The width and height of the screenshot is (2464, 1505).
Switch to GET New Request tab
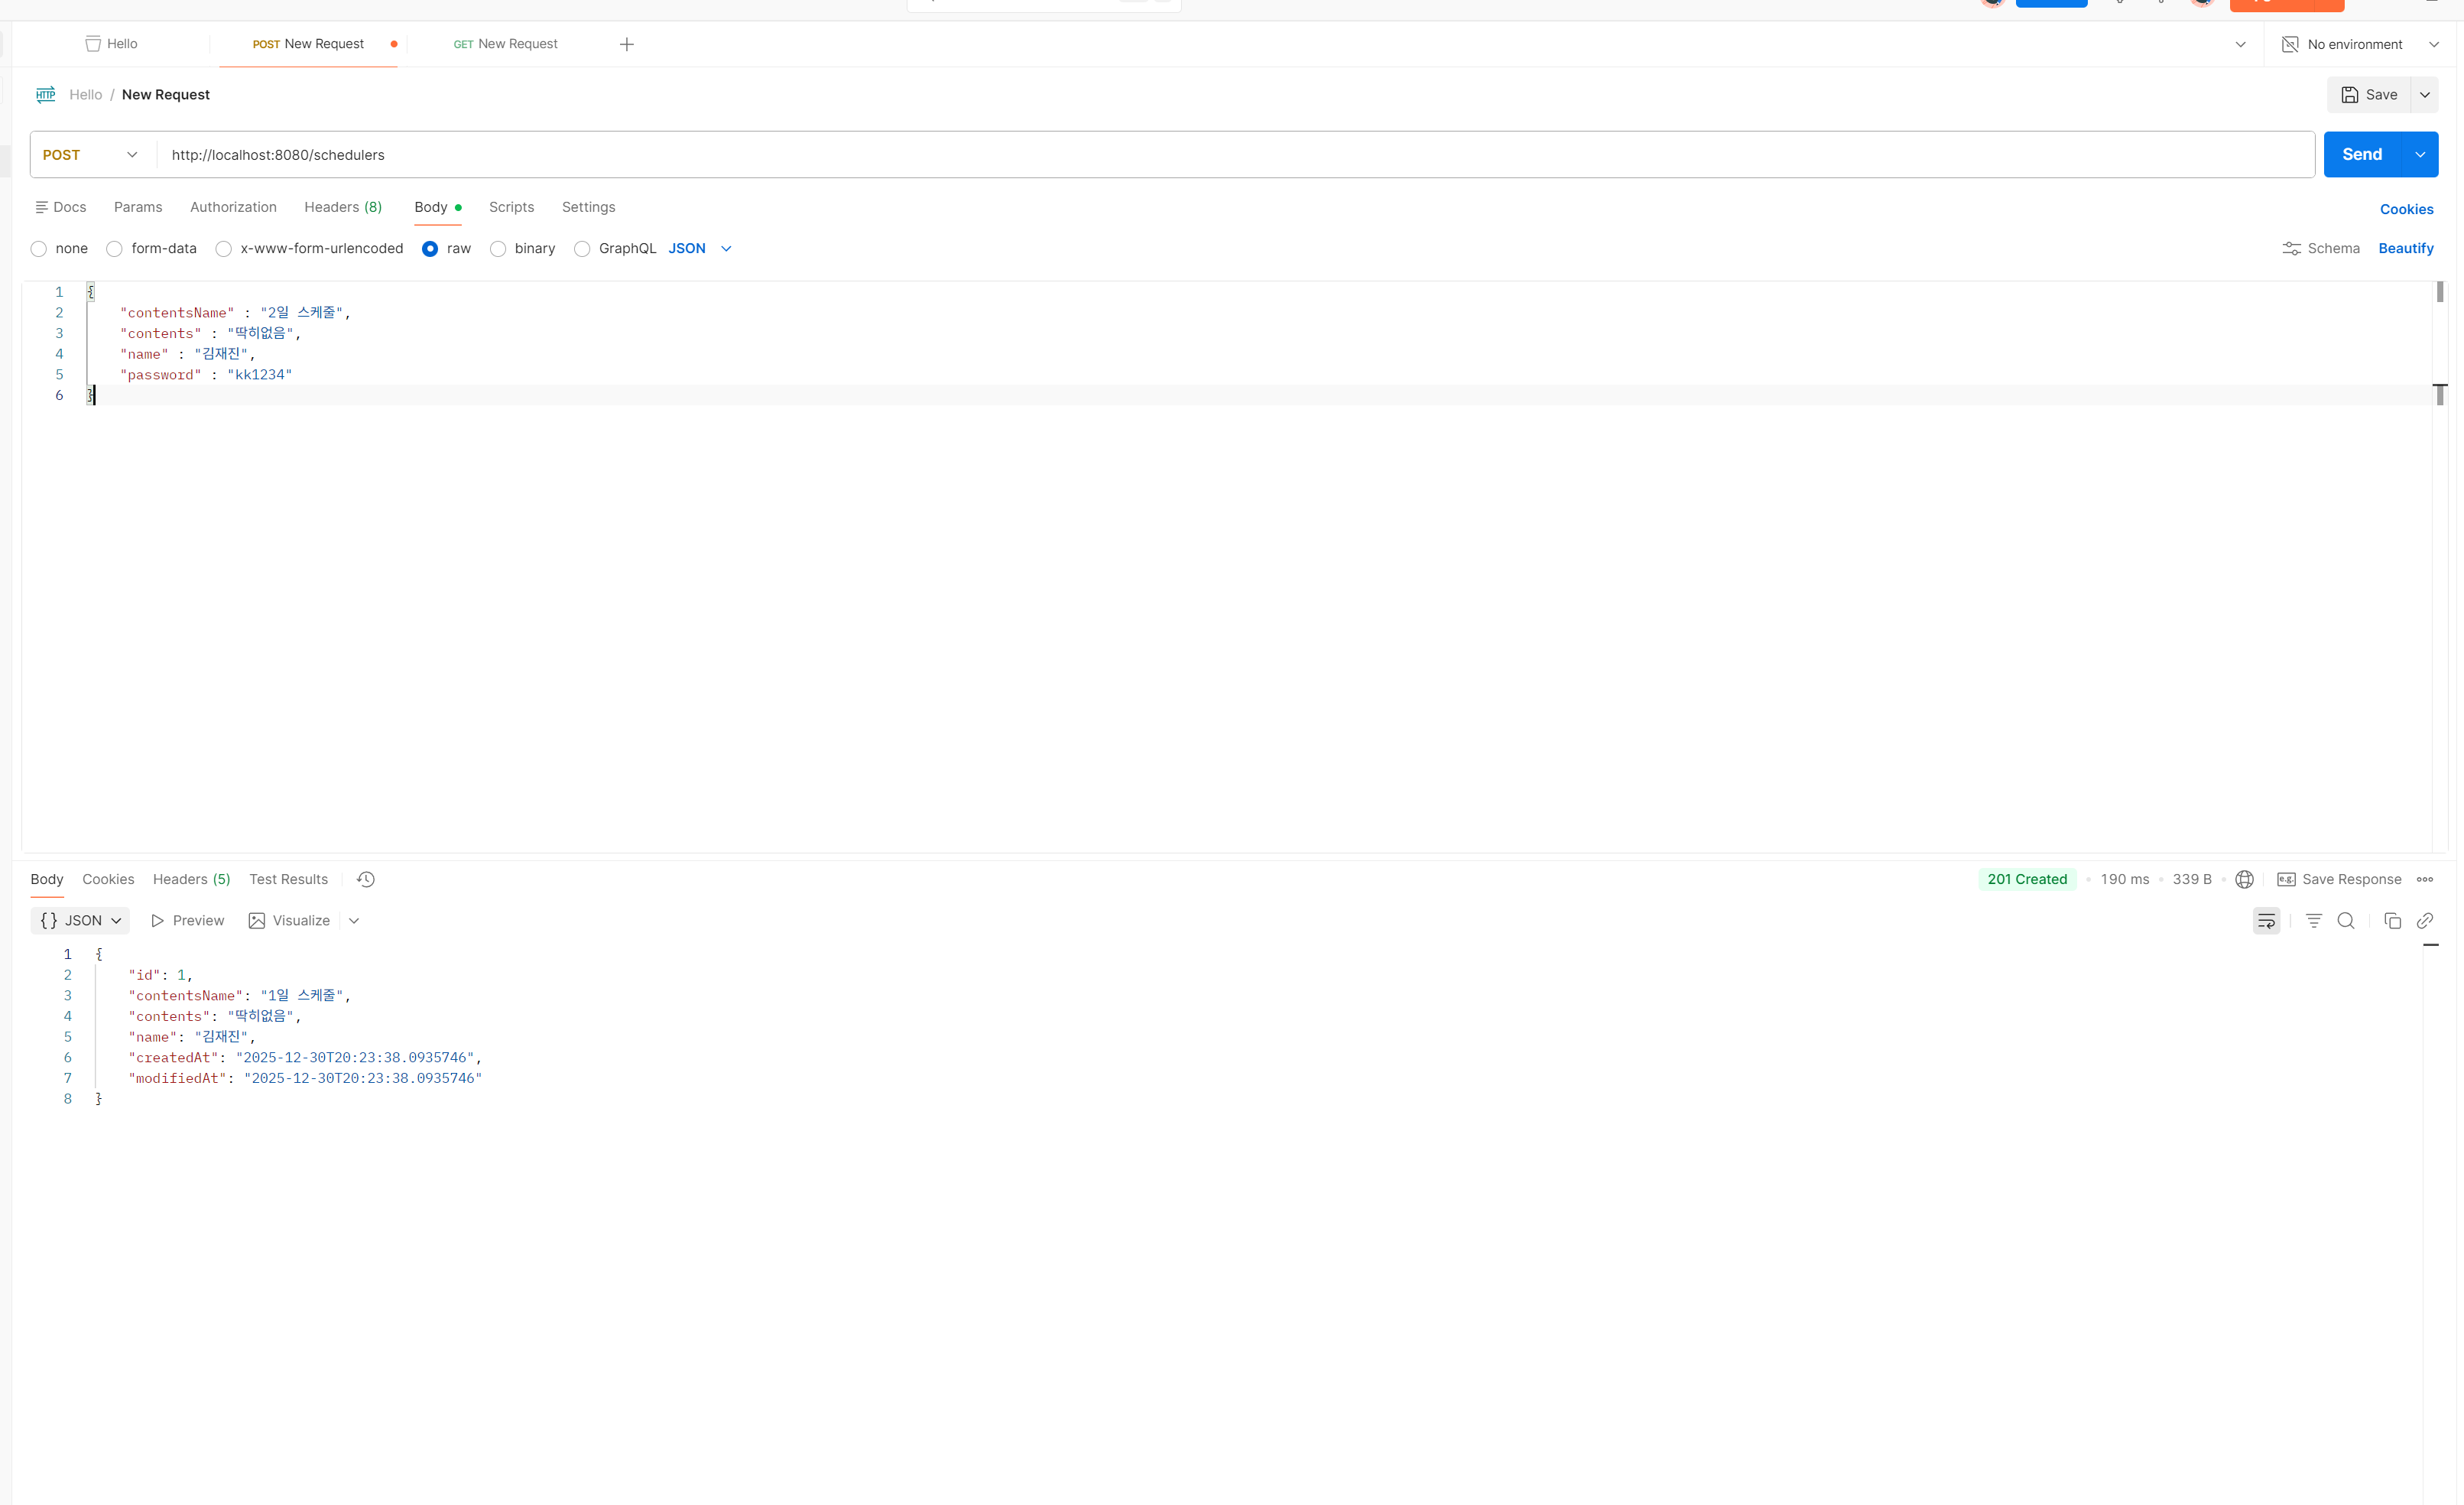coord(506,44)
